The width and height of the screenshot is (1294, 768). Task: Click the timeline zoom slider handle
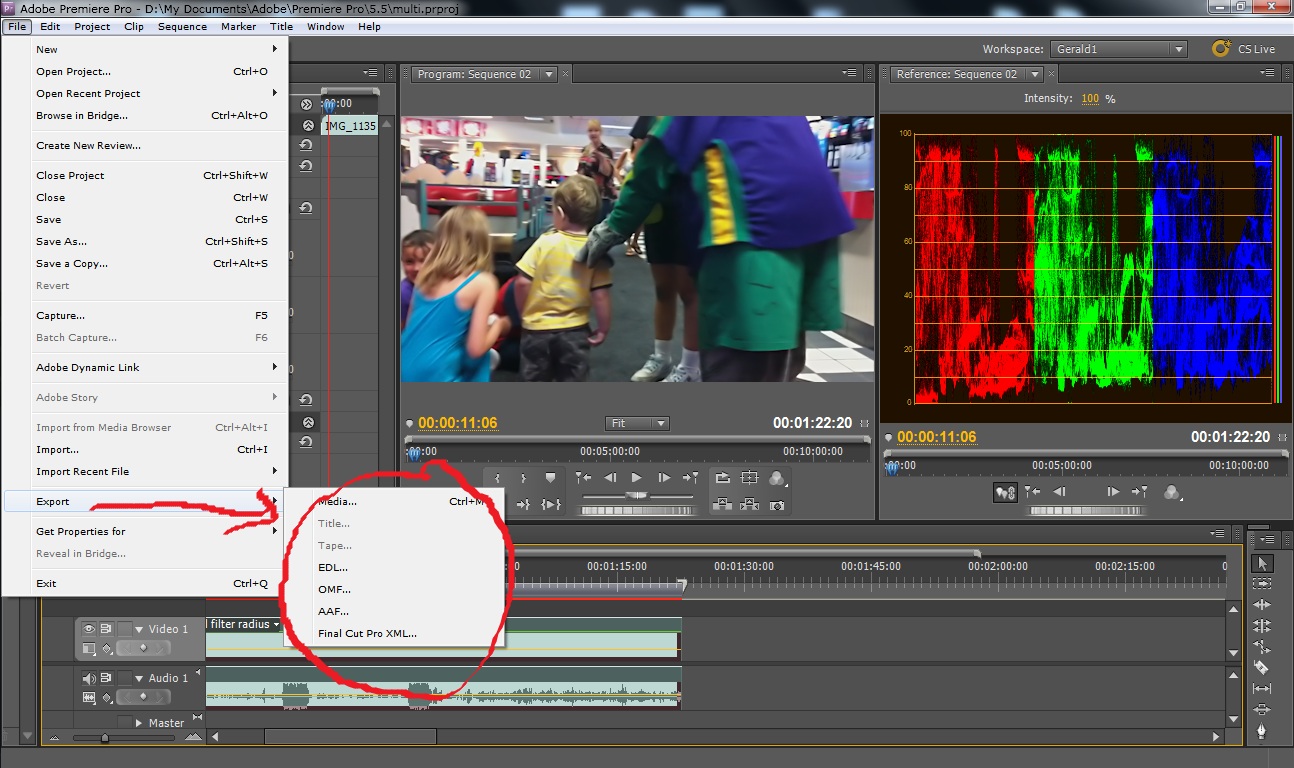point(105,738)
